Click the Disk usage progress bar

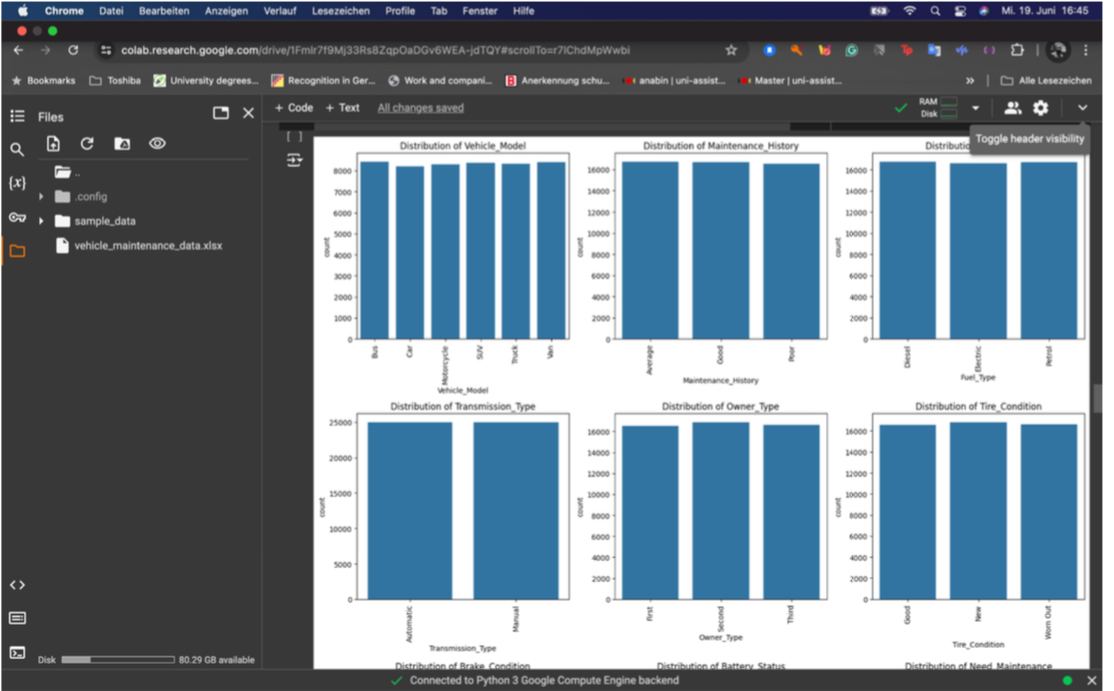coord(117,660)
